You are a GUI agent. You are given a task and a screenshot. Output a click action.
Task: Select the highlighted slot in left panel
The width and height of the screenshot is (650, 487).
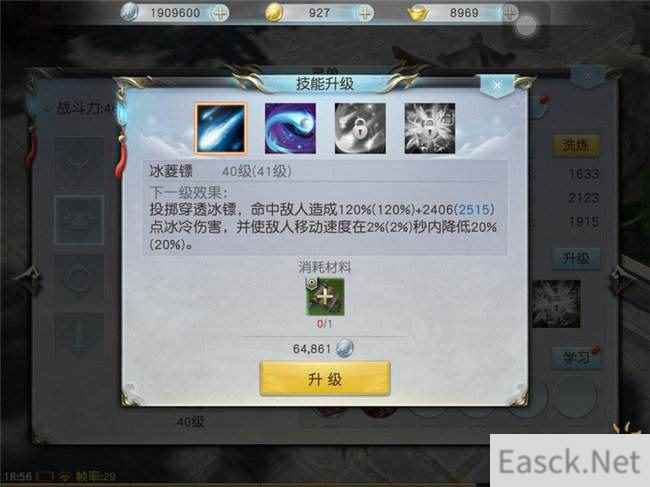79,220
